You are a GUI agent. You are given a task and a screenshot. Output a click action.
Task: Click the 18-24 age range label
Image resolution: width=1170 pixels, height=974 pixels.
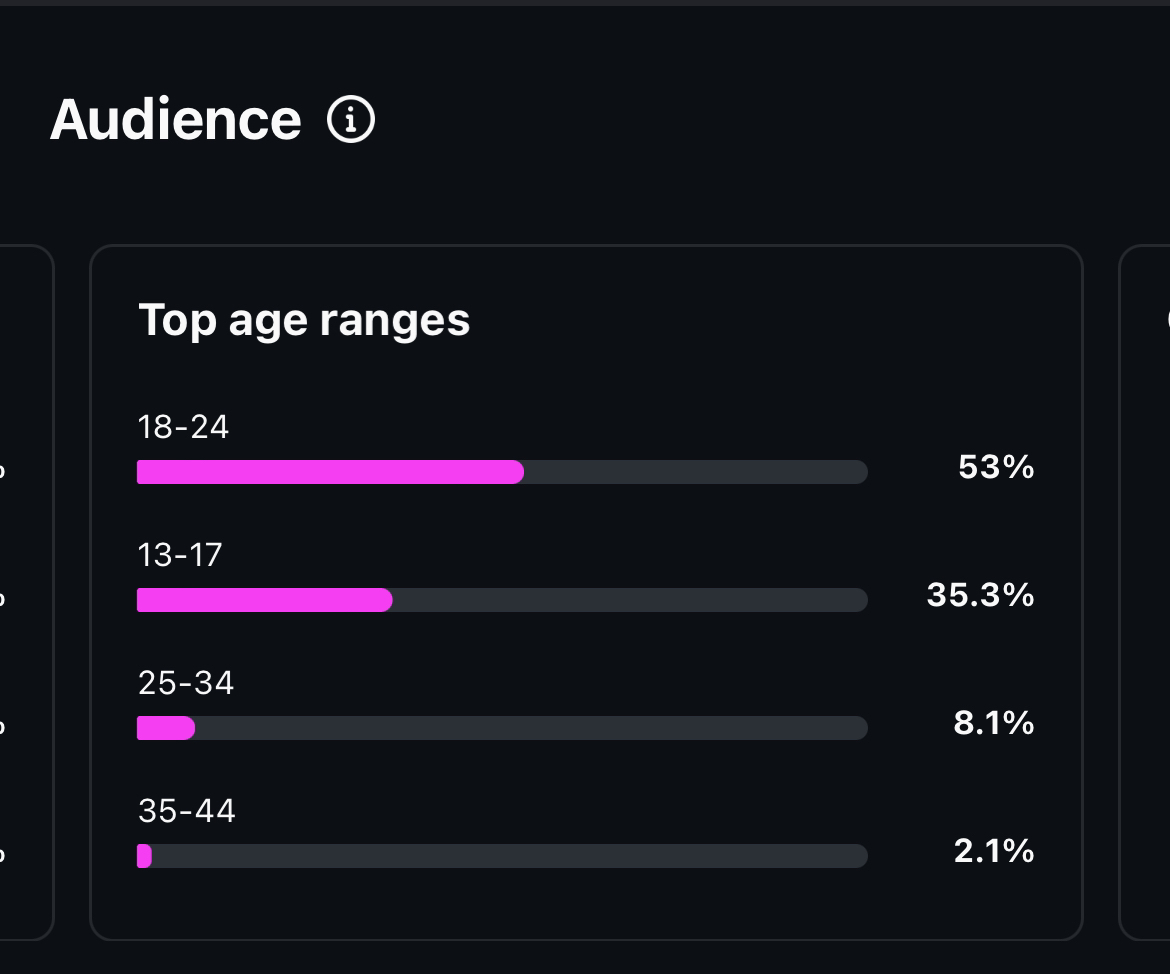click(183, 428)
